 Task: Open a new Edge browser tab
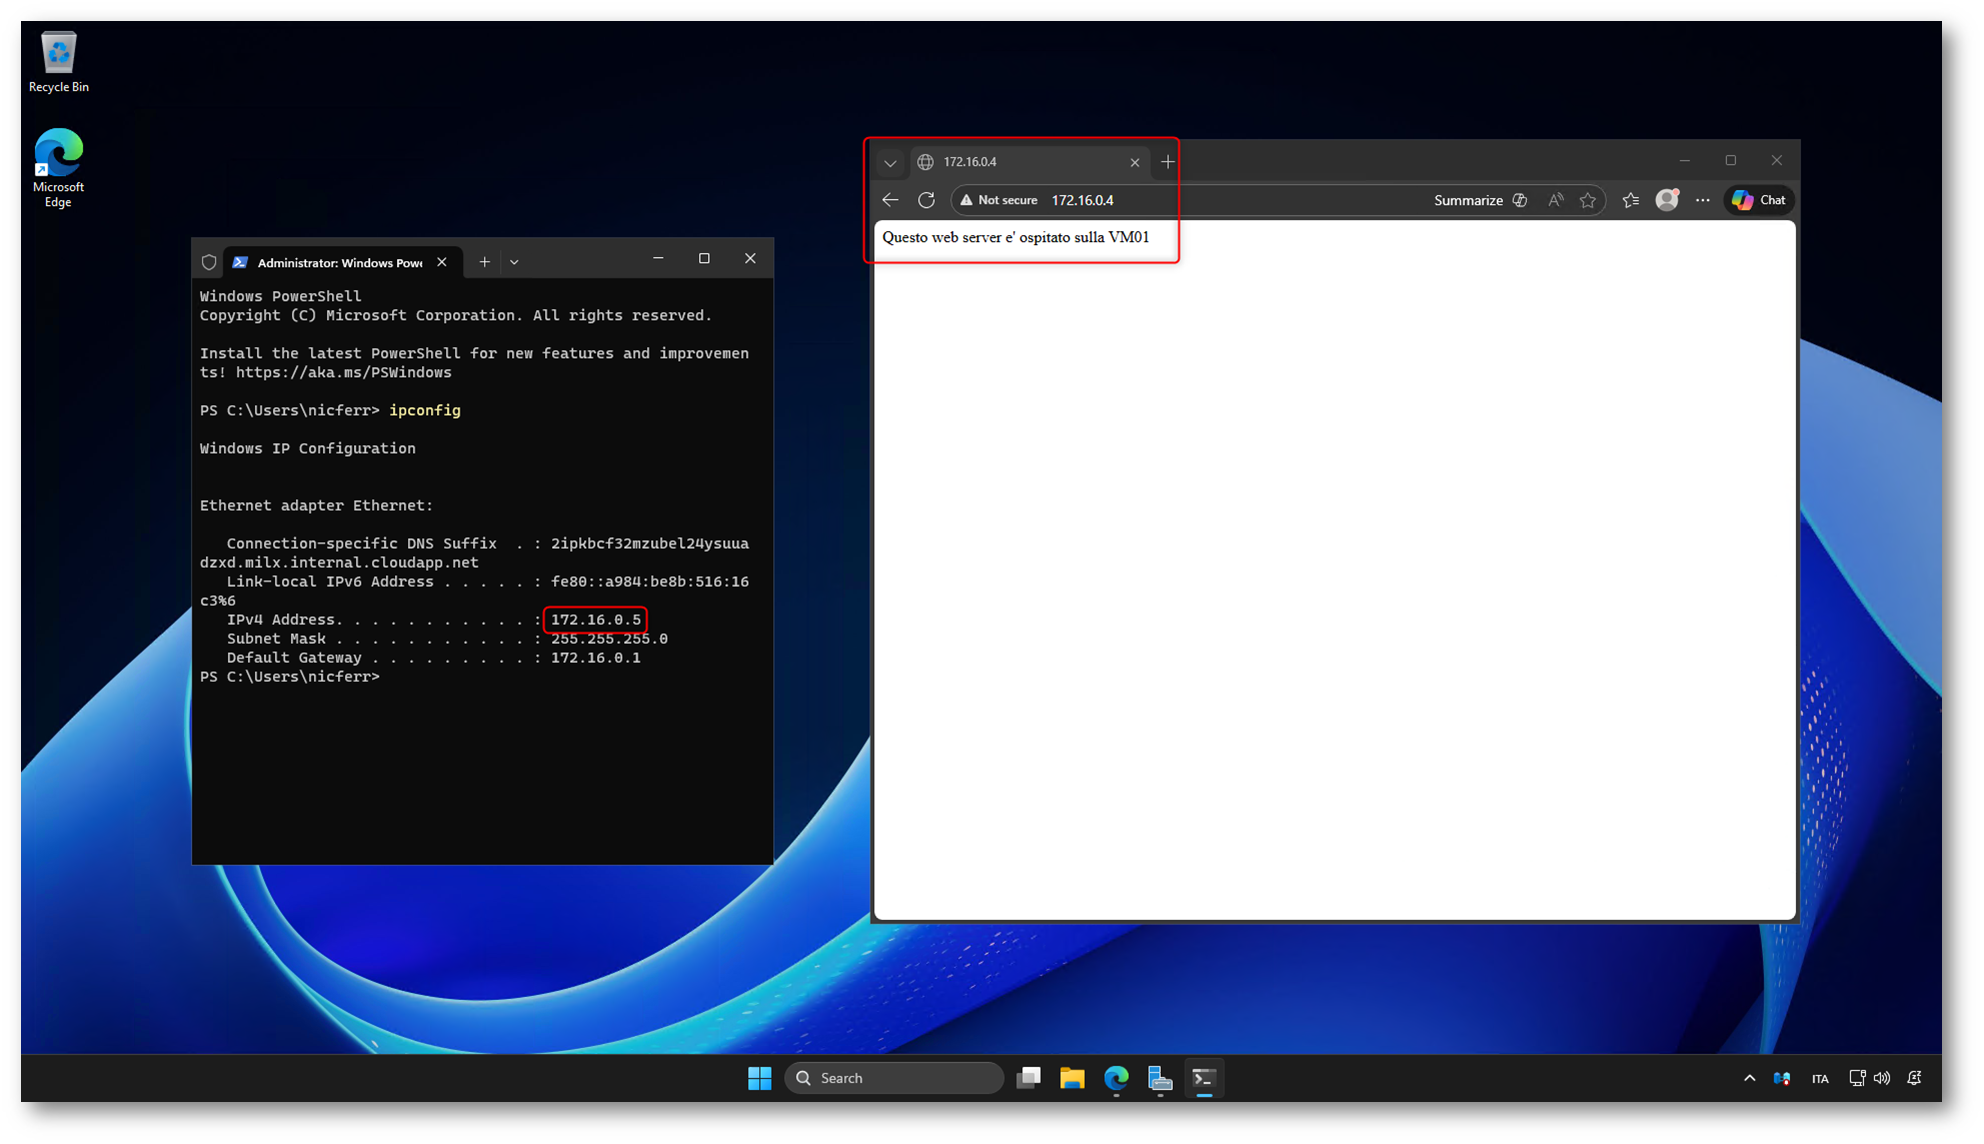click(1167, 162)
